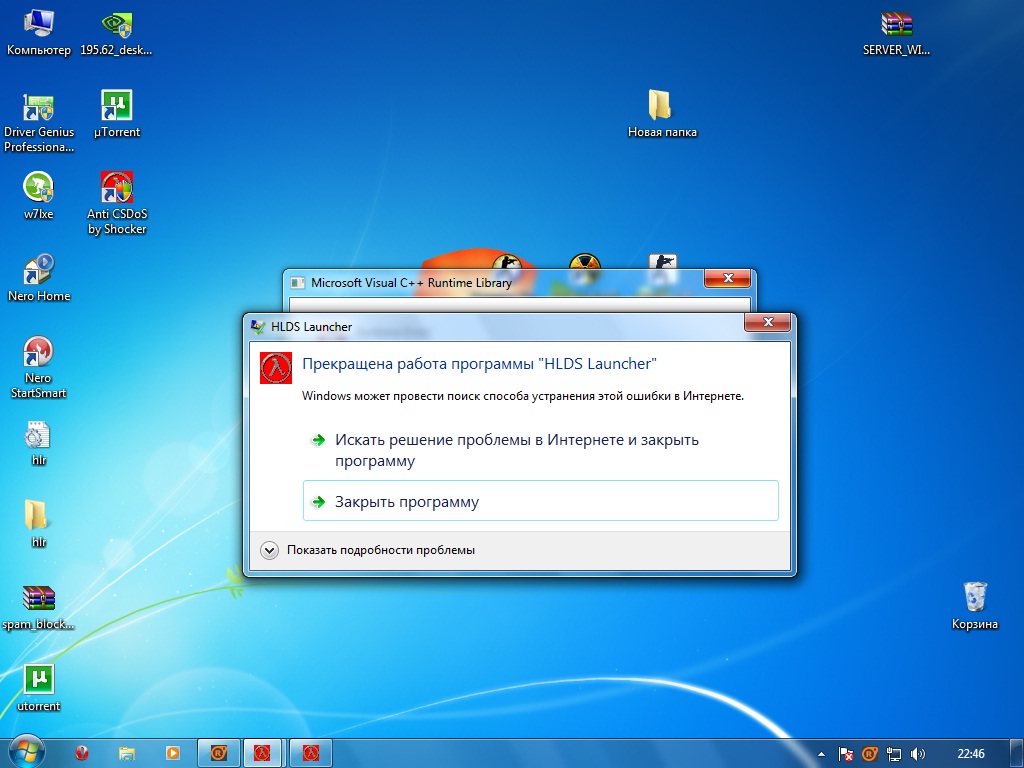
Task: Click Microsoft Visual C++ Runtime Library title icon
Action: (298, 283)
